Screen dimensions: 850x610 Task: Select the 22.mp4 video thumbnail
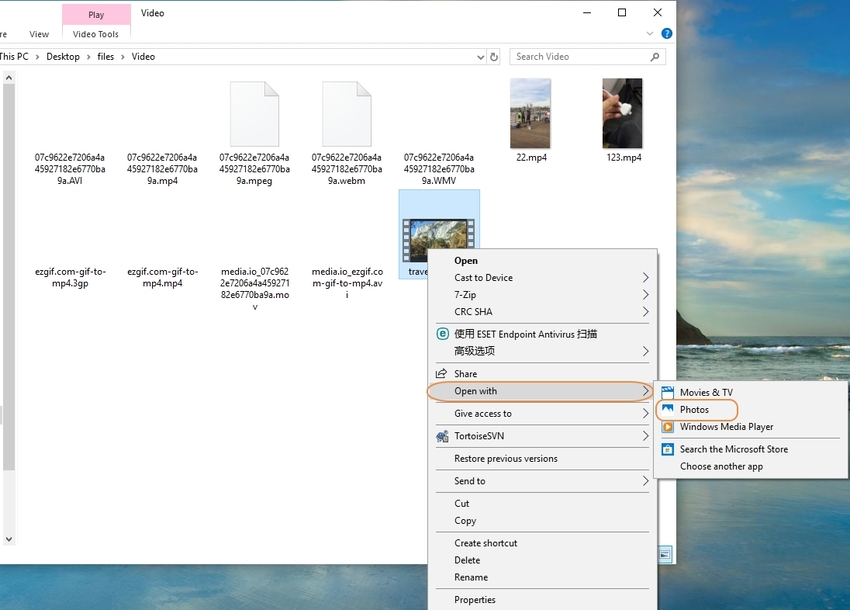[530, 114]
